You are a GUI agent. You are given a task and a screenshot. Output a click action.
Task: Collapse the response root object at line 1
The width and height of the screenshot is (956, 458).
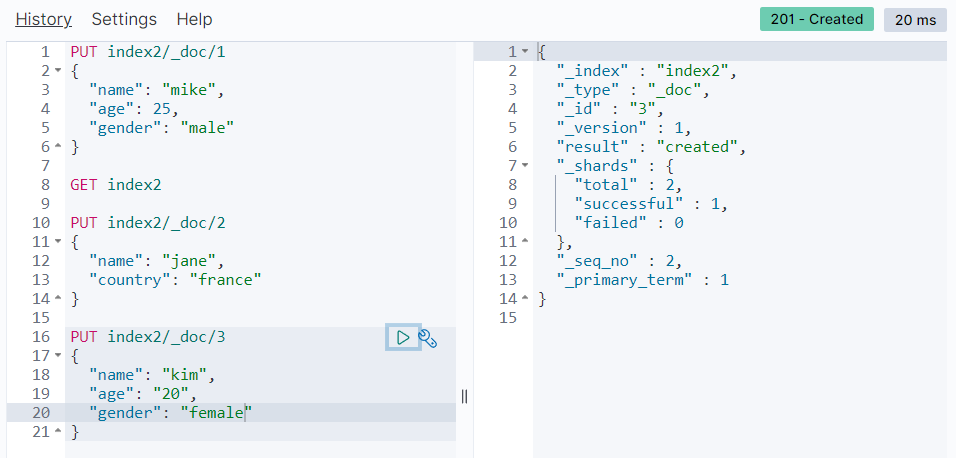tap(526, 52)
